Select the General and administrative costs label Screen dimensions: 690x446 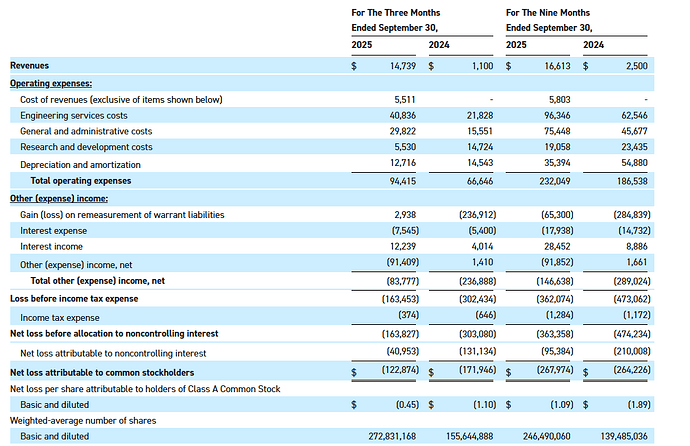coord(86,132)
